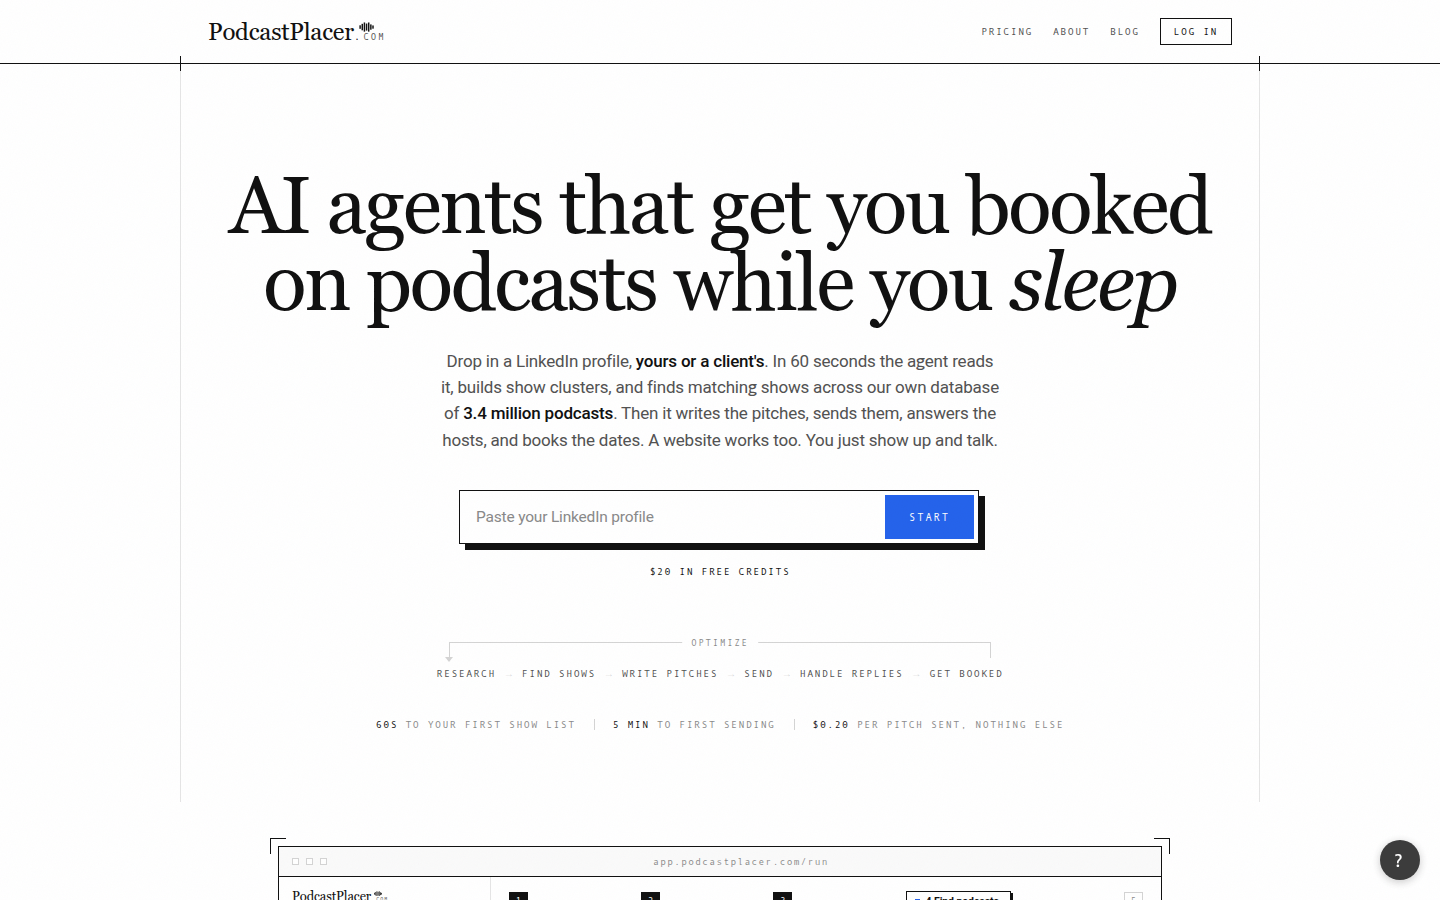
Task: Focus the Paste your LinkedIn profile field
Action: [x=673, y=517]
